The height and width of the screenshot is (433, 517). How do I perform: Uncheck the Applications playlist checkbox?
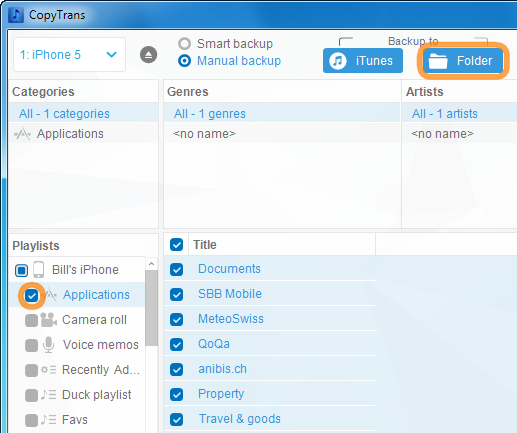point(32,295)
